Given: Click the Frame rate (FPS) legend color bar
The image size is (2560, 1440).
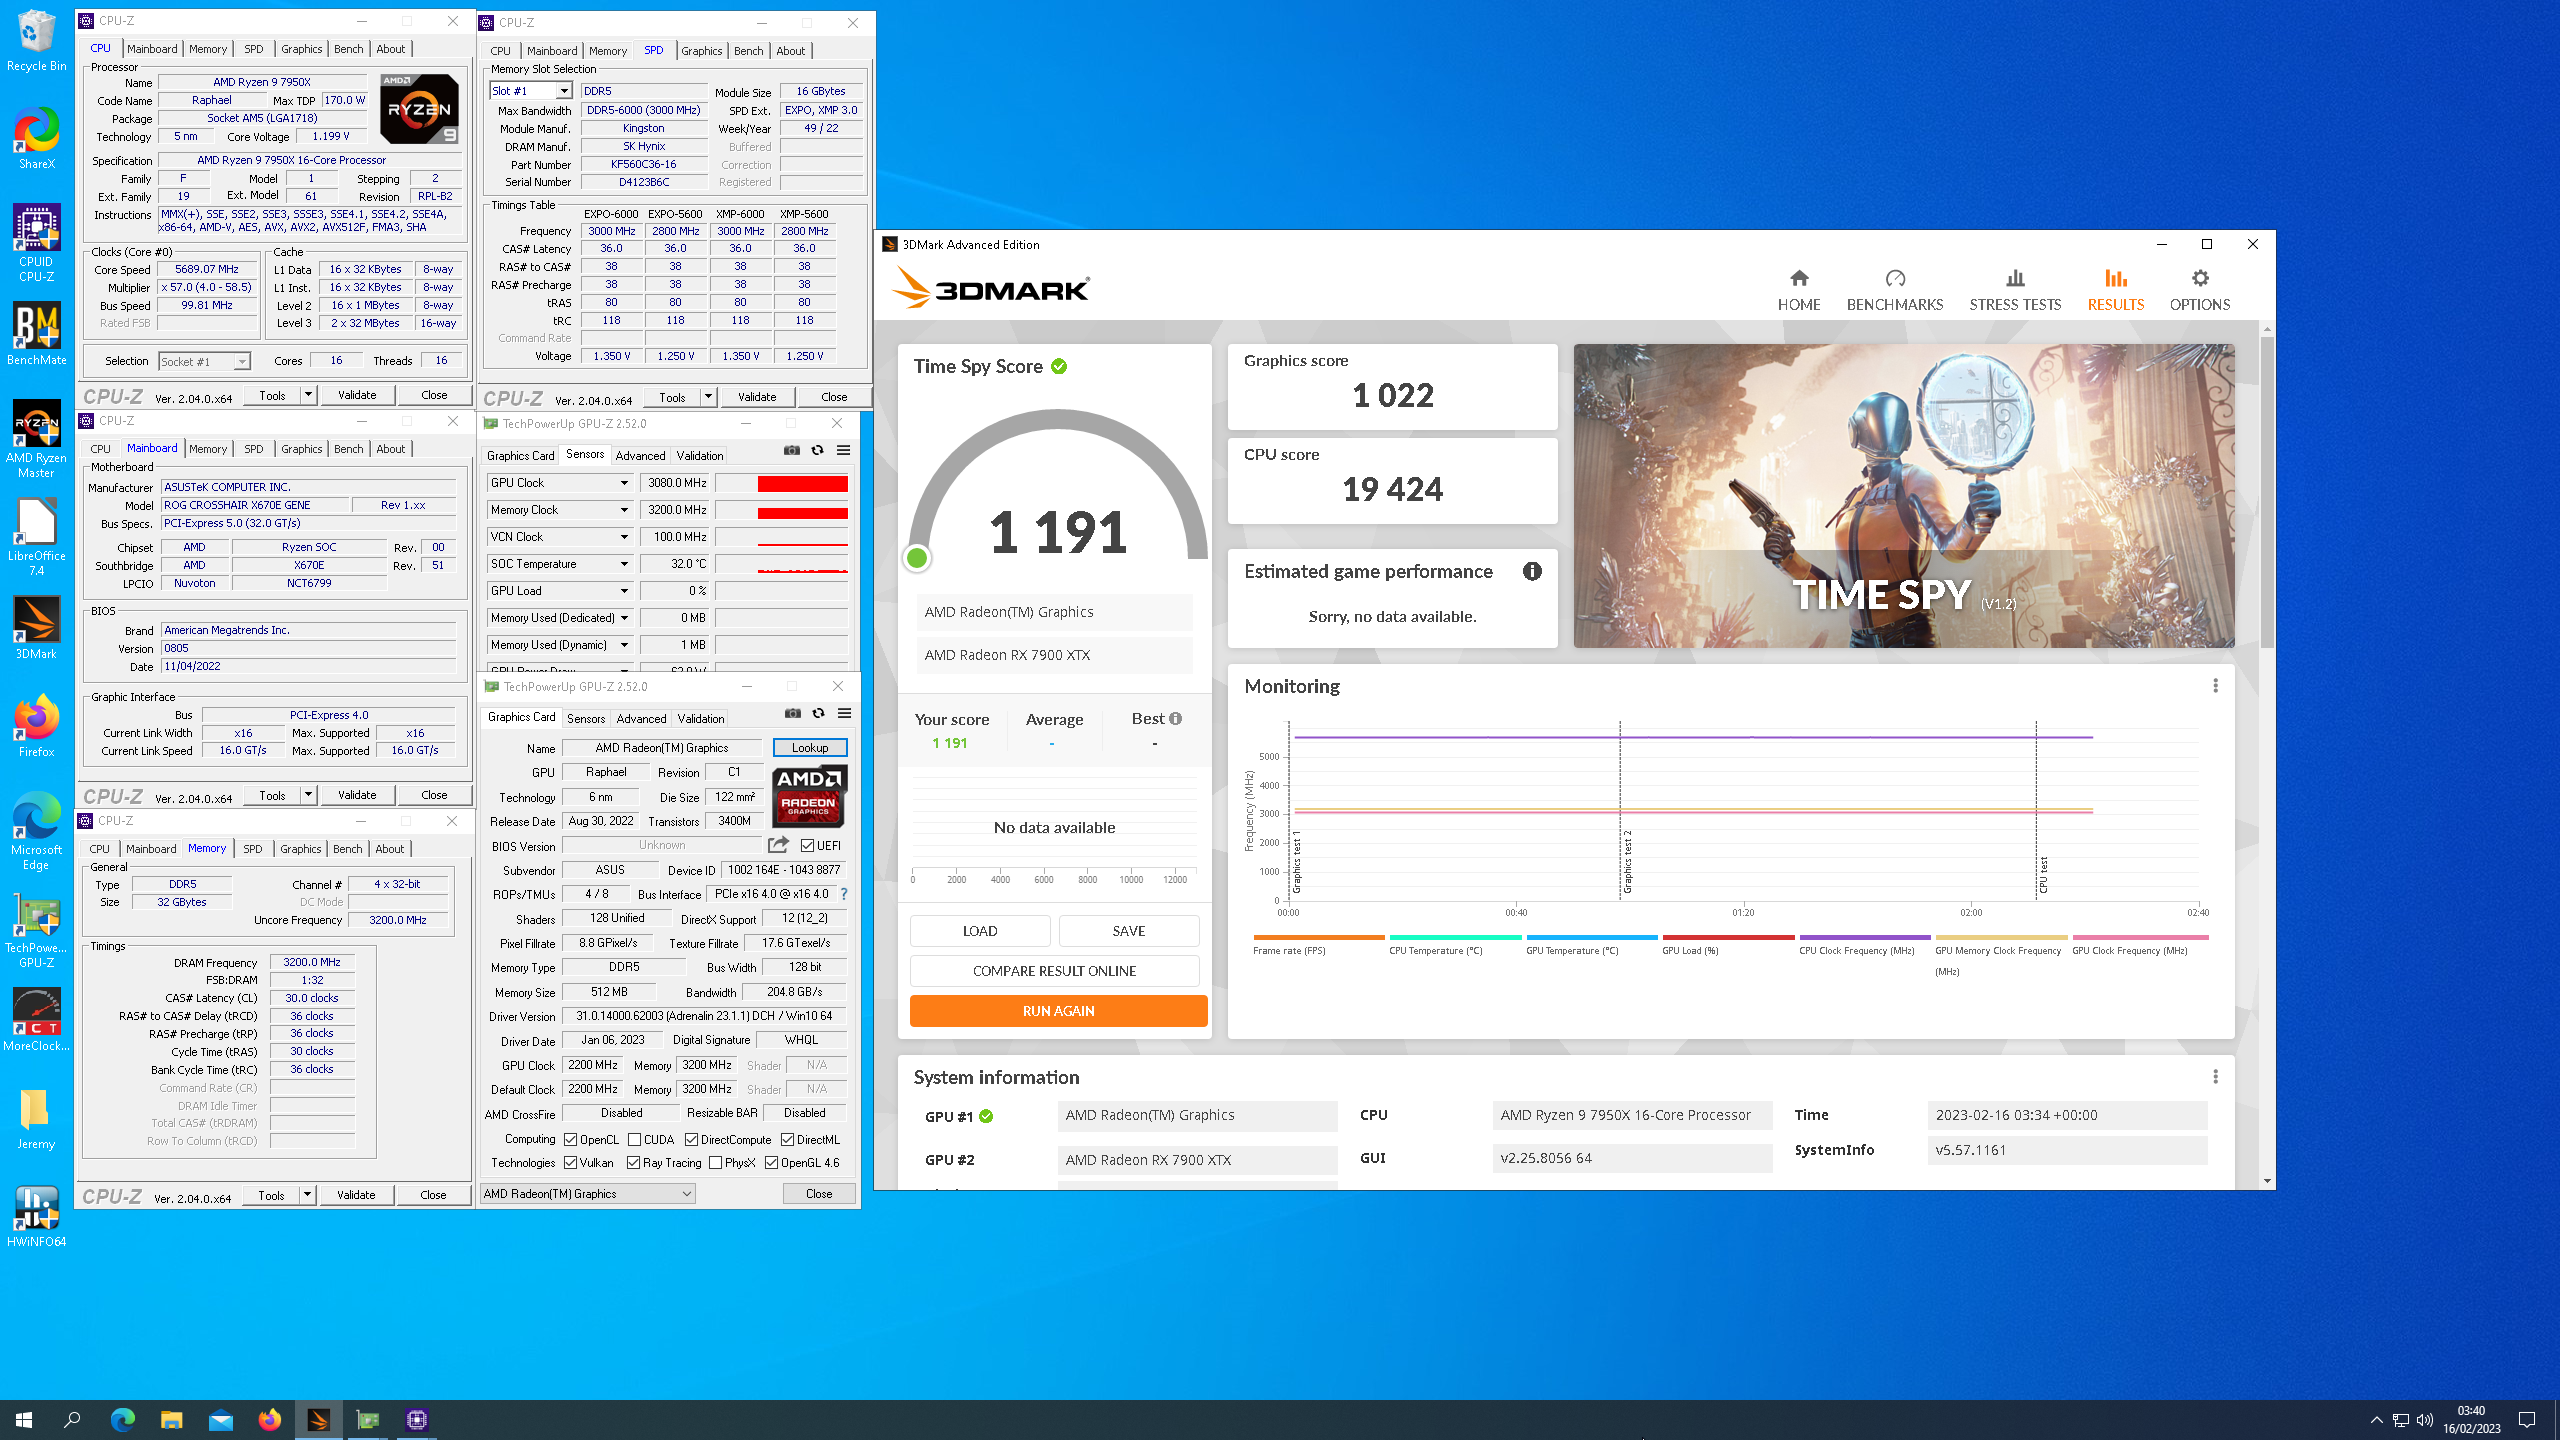Looking at the screenshot, I should click(x=1318, y=937).
